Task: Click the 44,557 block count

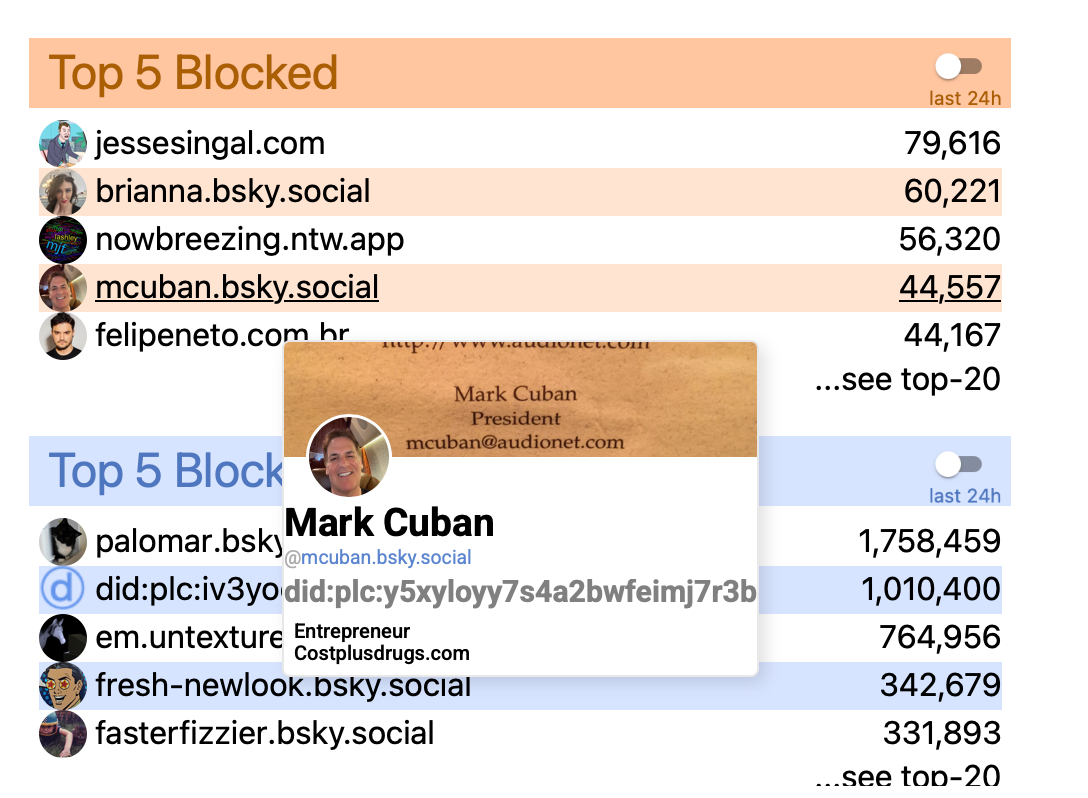Action: tap(949, 288)
